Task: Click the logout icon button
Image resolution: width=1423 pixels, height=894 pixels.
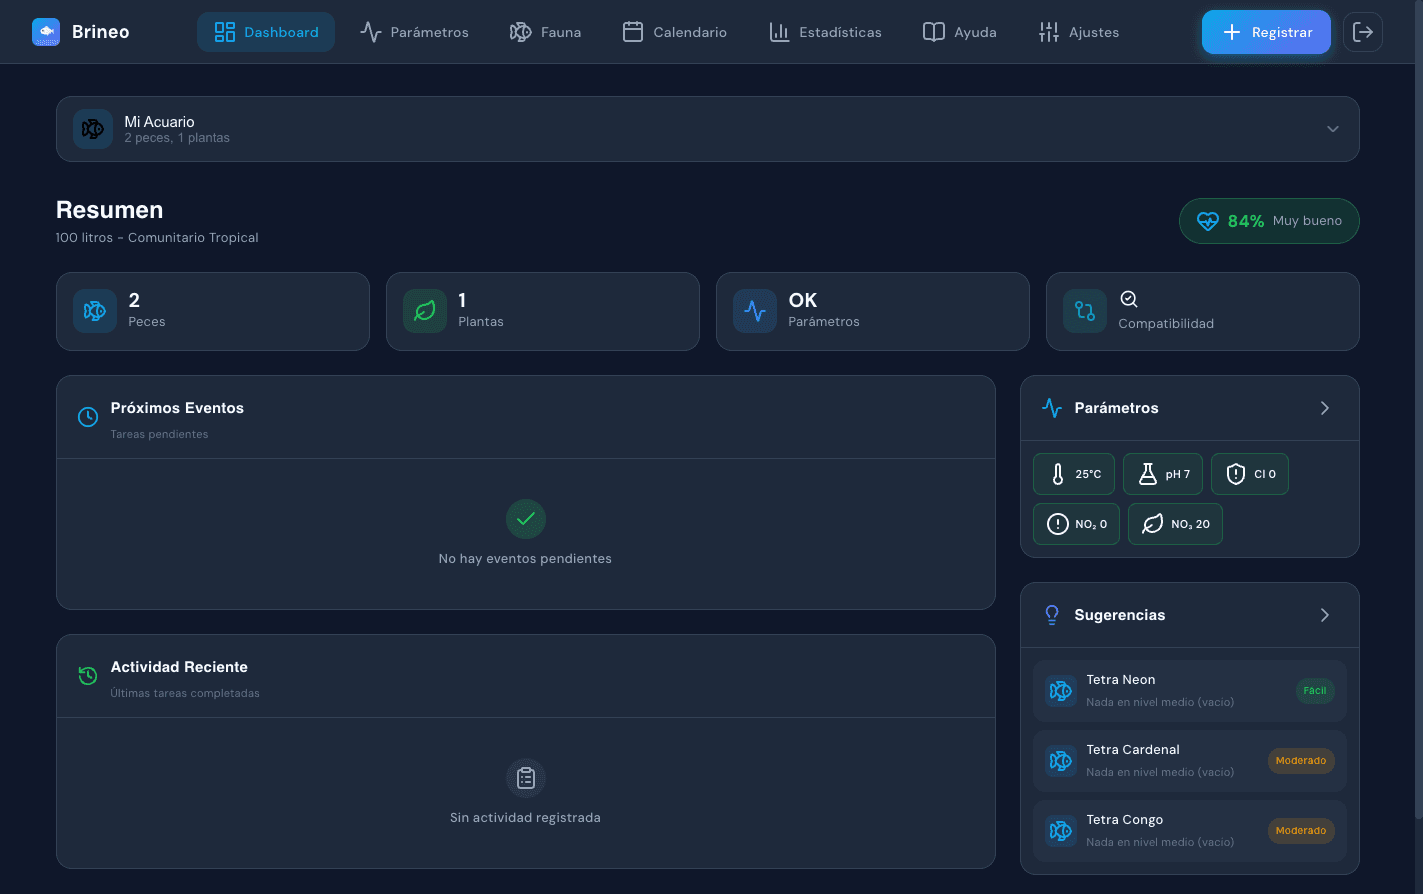Action: tap(1363, 32)
